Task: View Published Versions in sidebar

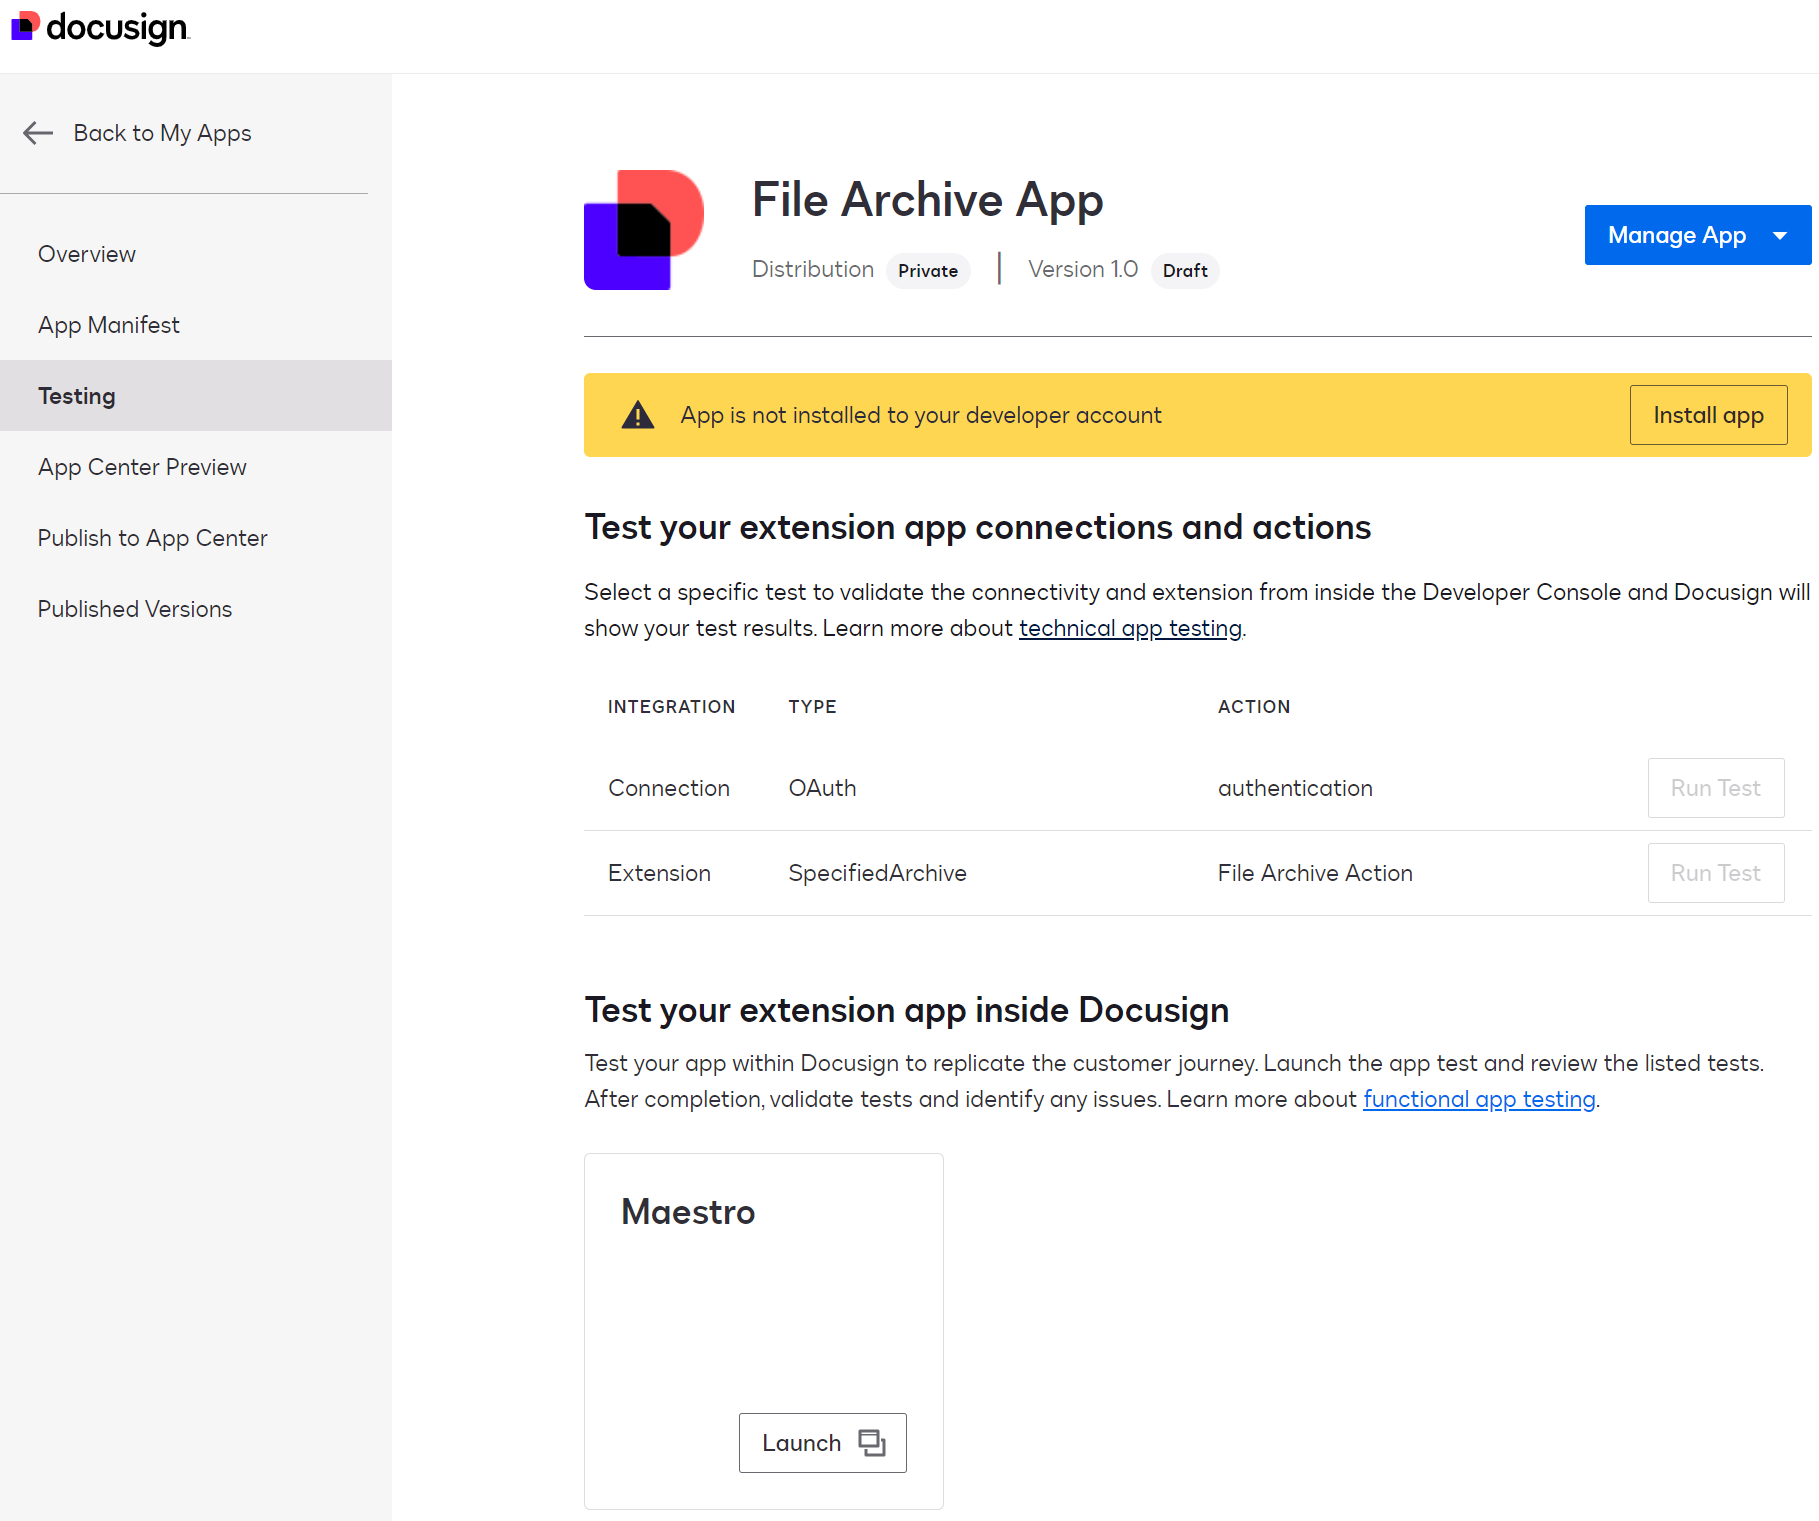Action: coord(135,609)
